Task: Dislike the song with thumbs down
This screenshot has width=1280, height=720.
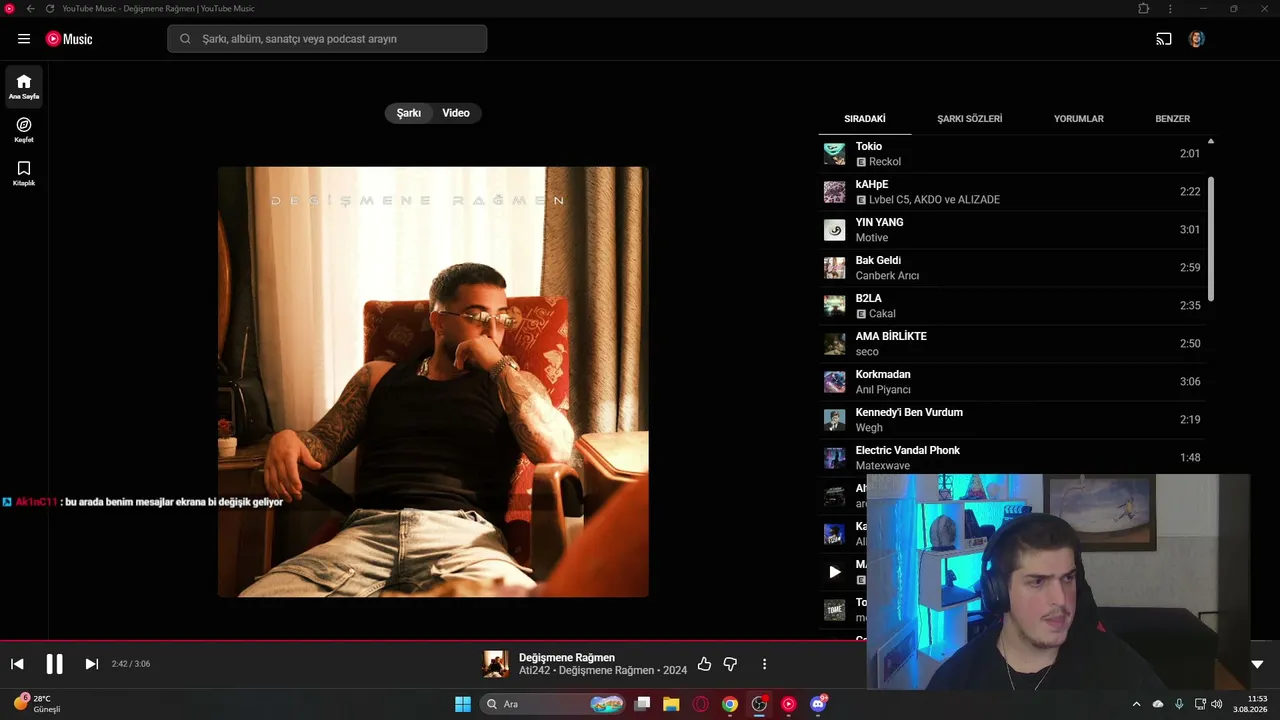Action: pyautogui.click(x=730, y=664)
